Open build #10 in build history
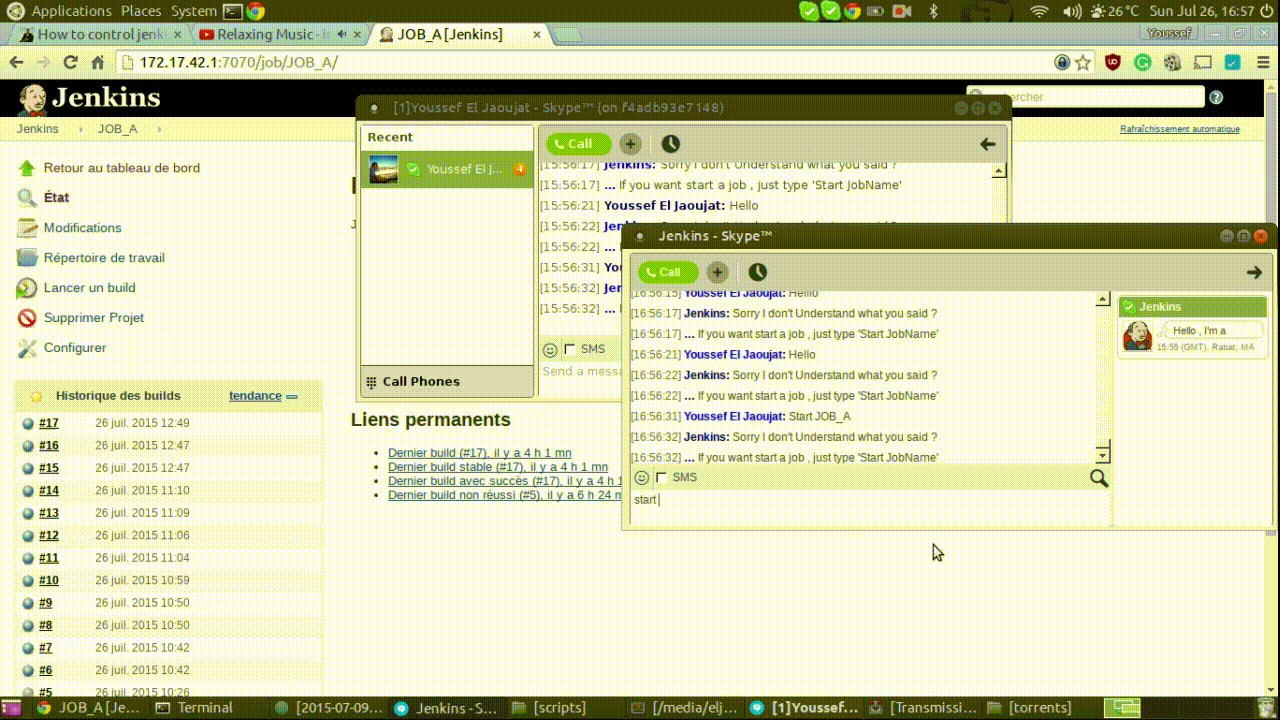This screenshot has height=720, width=1280. (49, 581)
